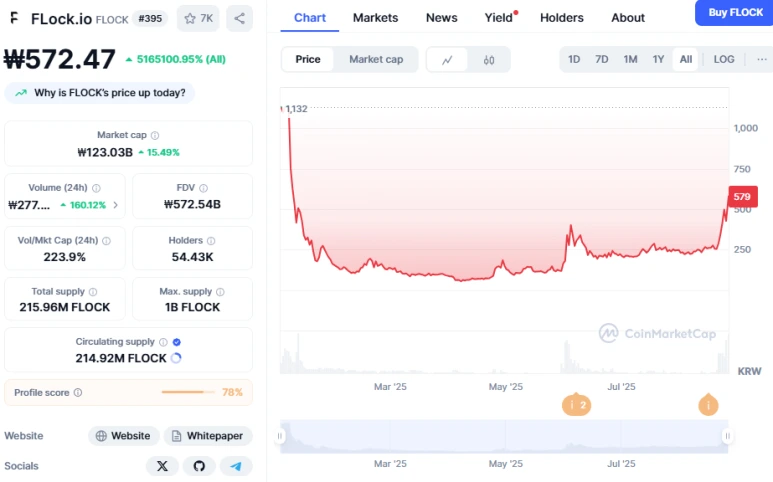
Task: Open the X (Twitter) social link
Action: (x=162, y=466)
